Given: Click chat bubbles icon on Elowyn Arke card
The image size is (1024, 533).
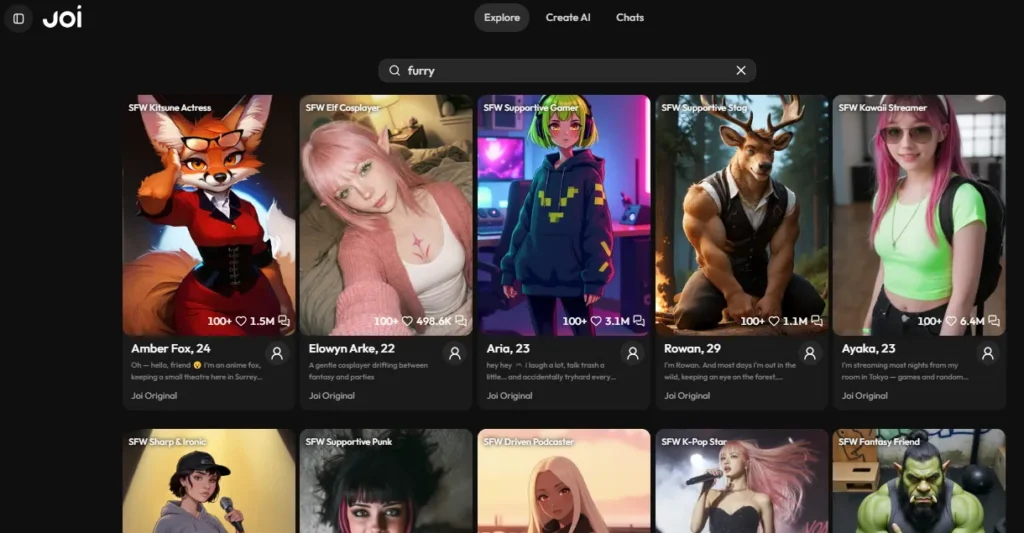Looking at the screenshot, I should coord(461,321).
